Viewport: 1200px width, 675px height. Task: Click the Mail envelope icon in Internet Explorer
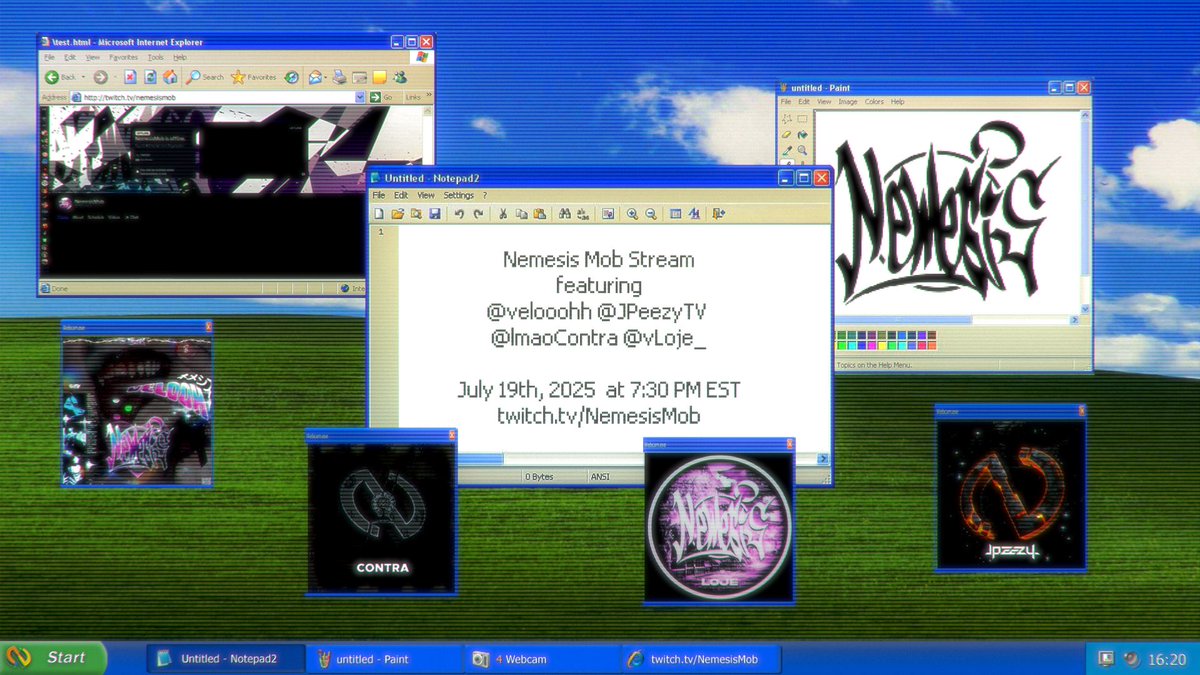(x=314, y=77)
